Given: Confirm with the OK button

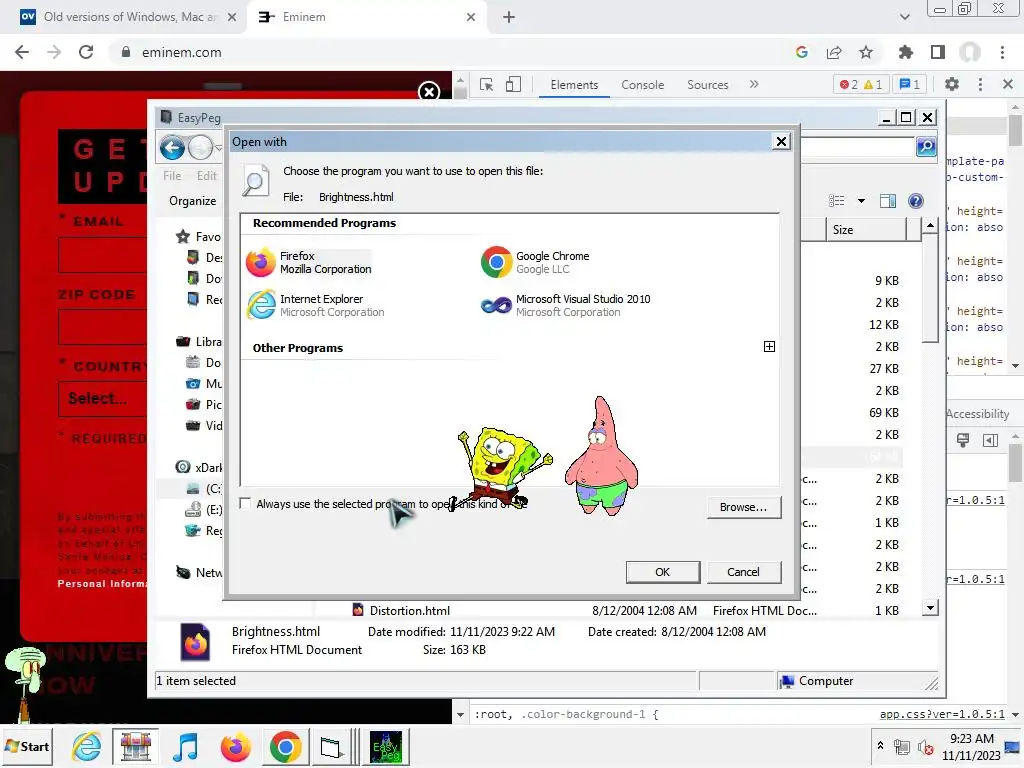Looking at the screenshot, I should pos(662,572).
